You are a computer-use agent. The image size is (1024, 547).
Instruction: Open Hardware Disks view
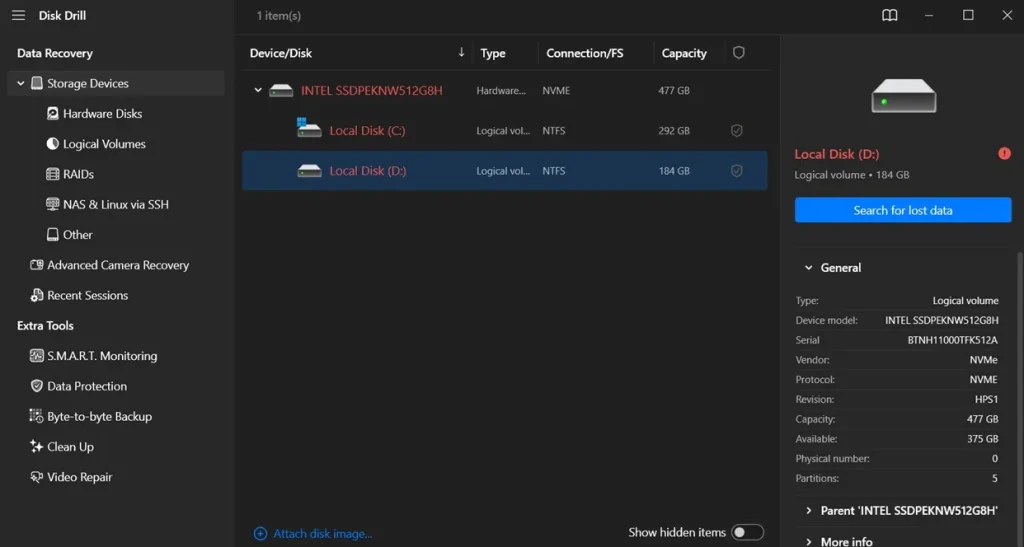coord(103,114)
